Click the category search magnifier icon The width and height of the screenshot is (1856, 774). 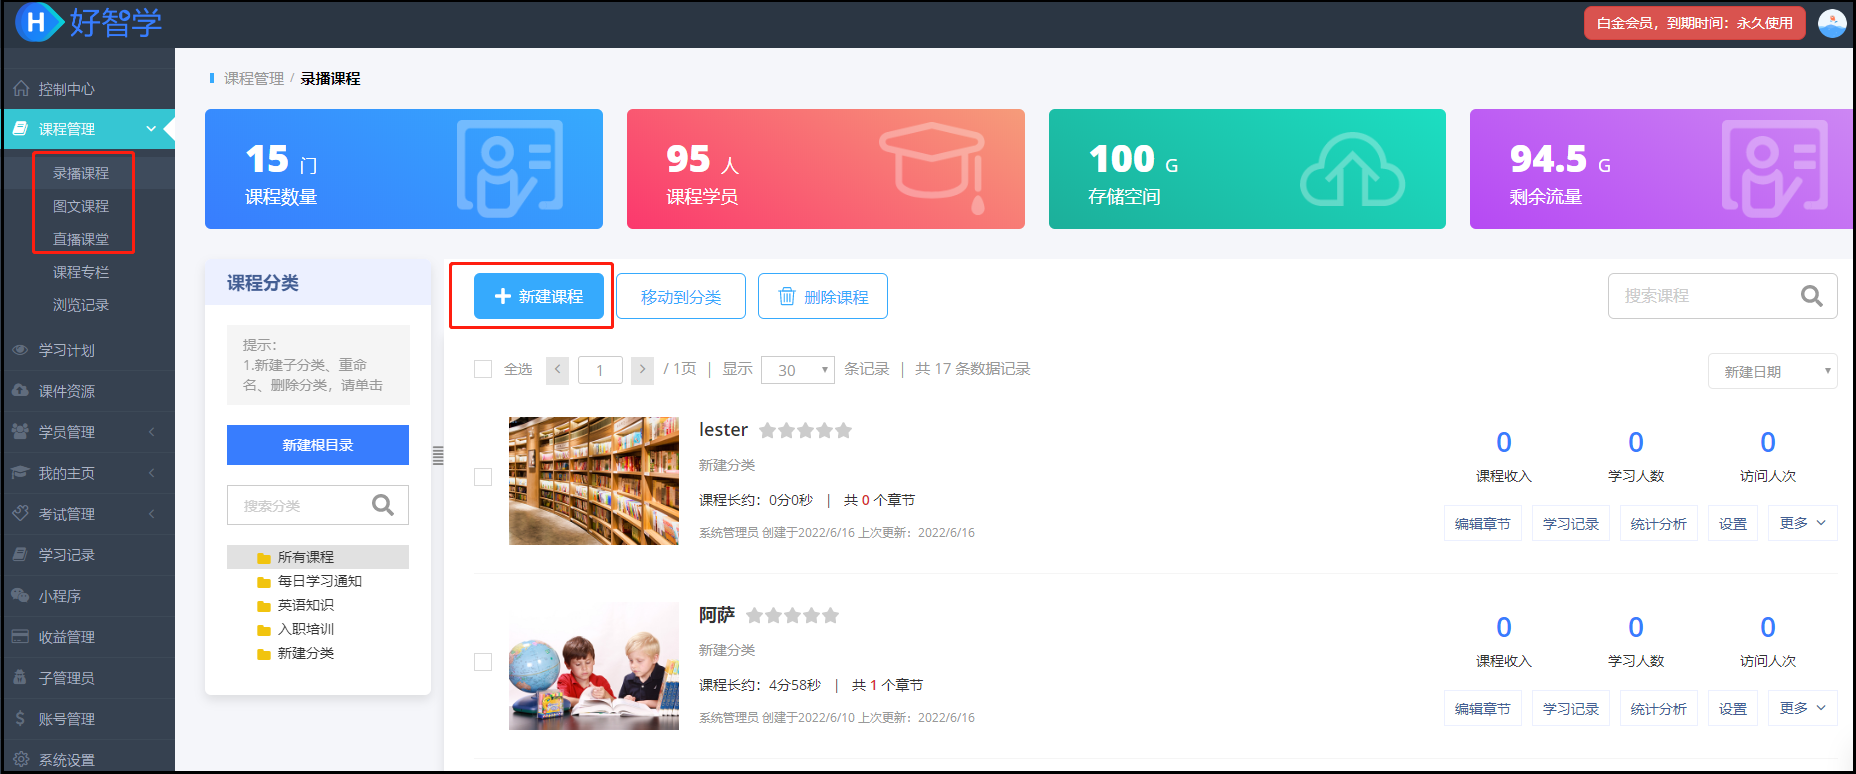383,505
